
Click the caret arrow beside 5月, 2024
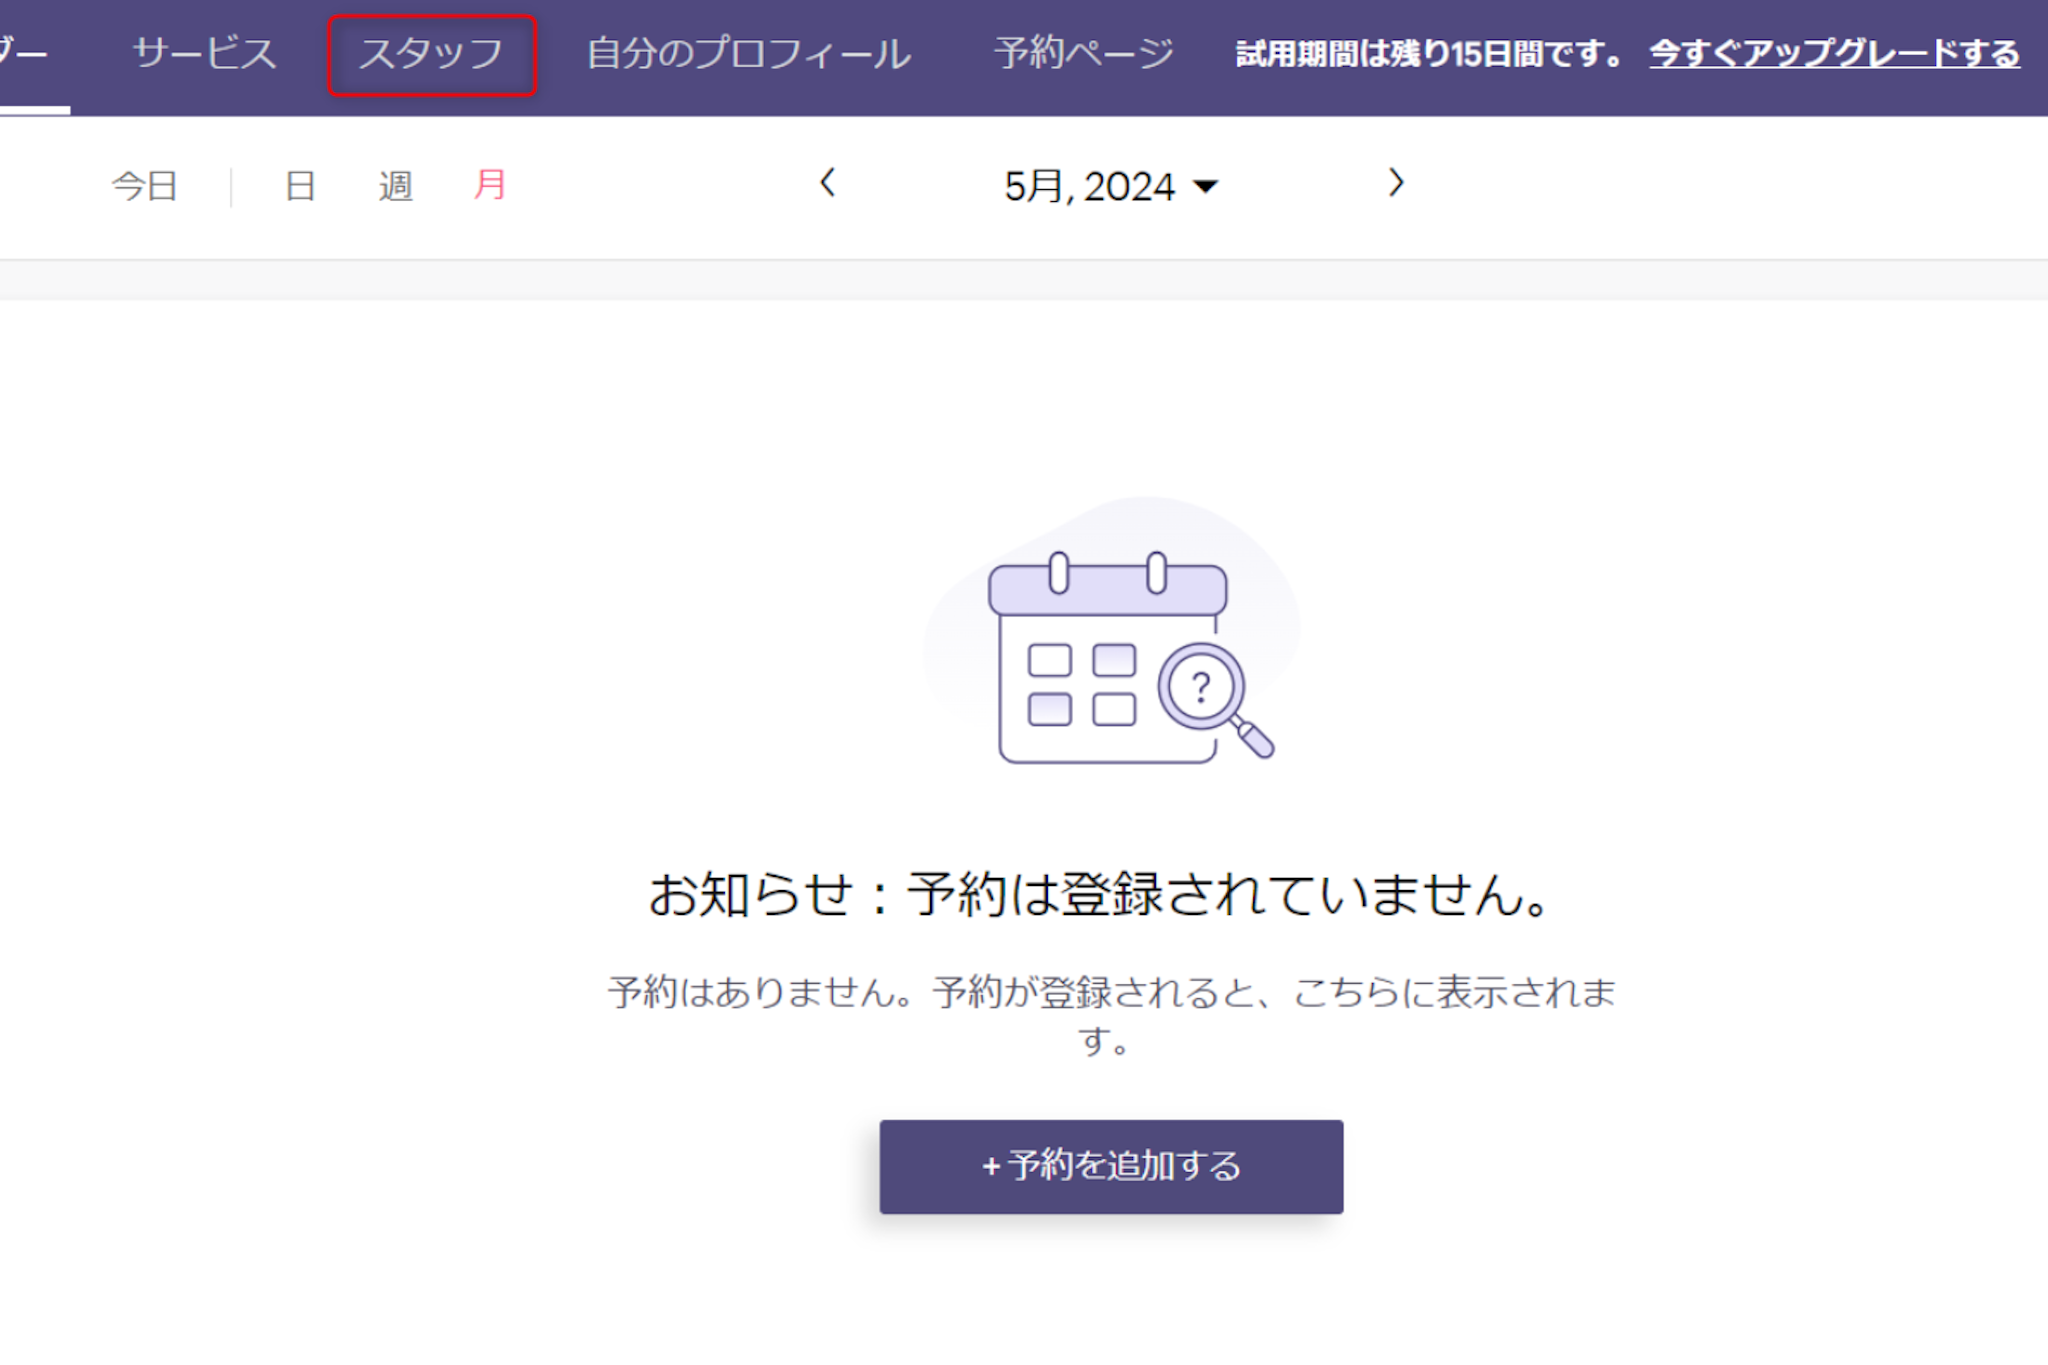(1207, 187)
